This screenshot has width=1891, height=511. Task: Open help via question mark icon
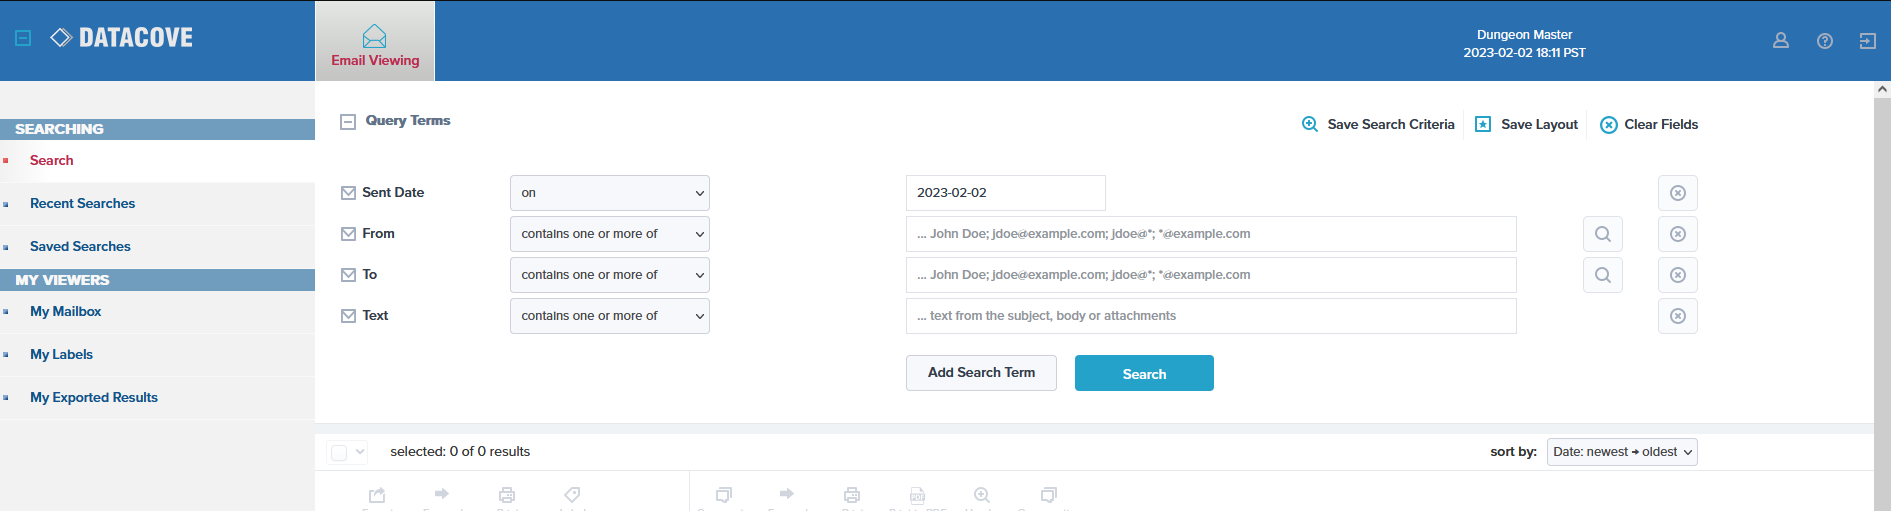[1824, 41]
